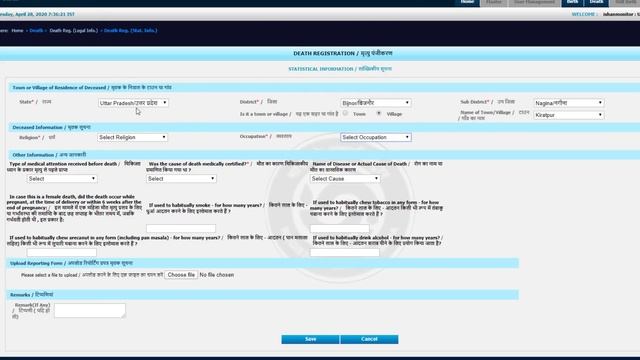640x360 pixels.
Task: Click the Remark text area
Action: tap(90, 310)
